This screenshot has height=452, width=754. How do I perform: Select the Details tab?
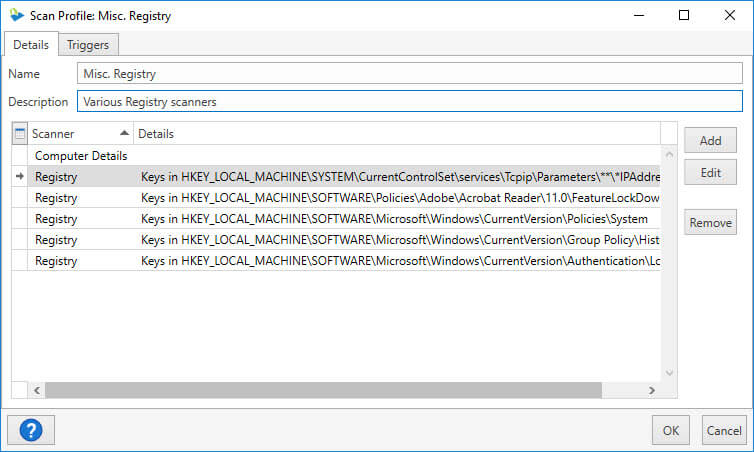pos(31,45)
